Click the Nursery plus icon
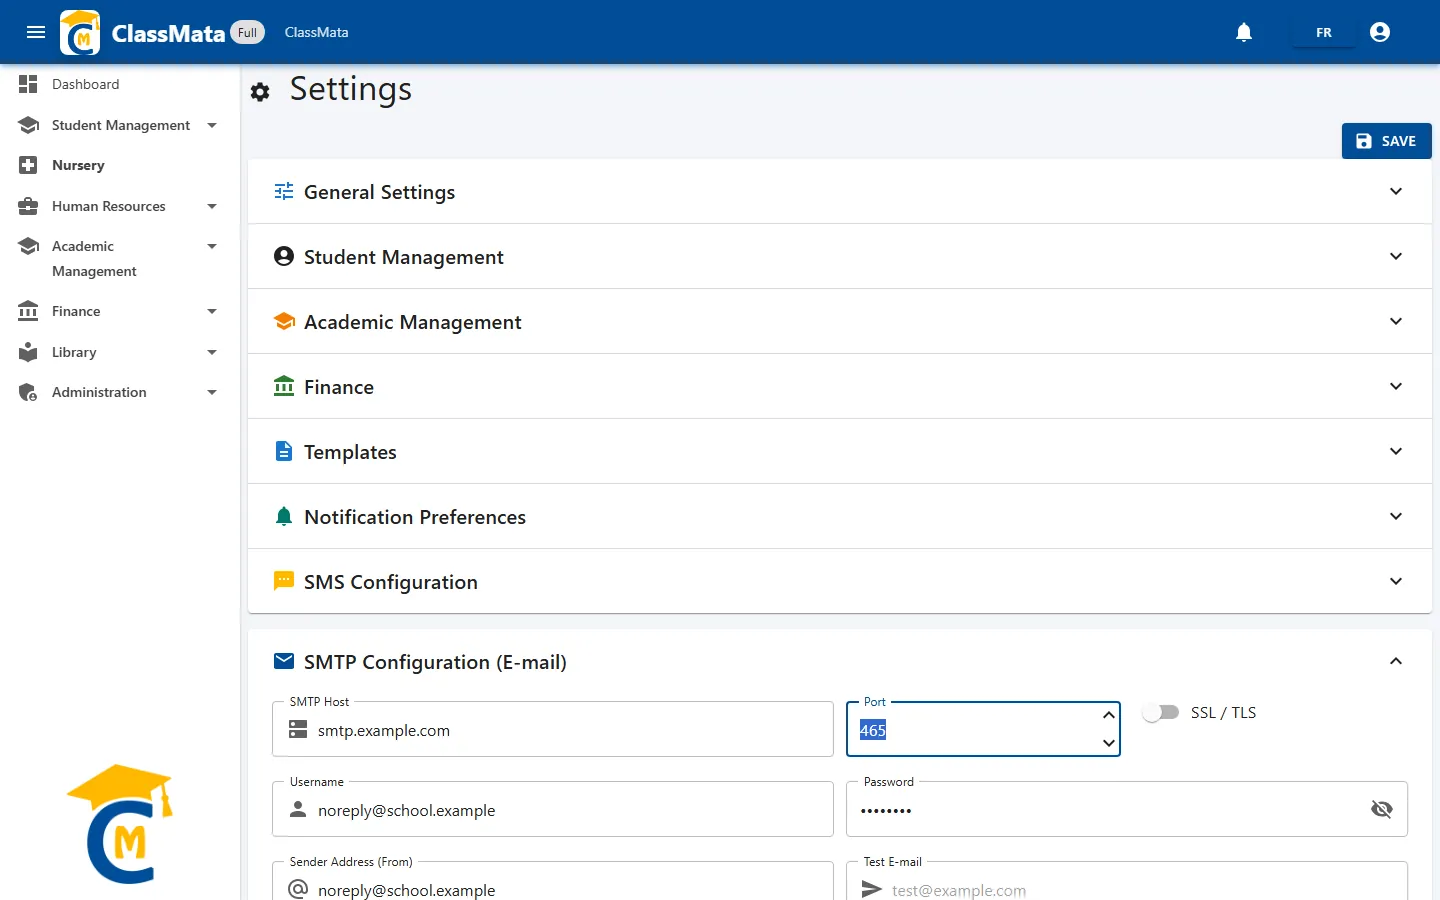This screenshot has height=900, width=1440. tap(28, 165)
